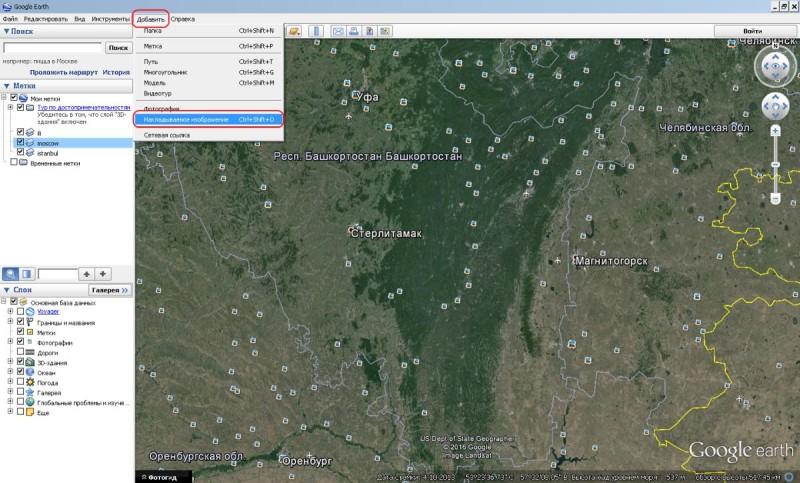The height and width of the screenshot is (483, 800).
Task: Click the zoom slider handle
Action: [776, 164]
